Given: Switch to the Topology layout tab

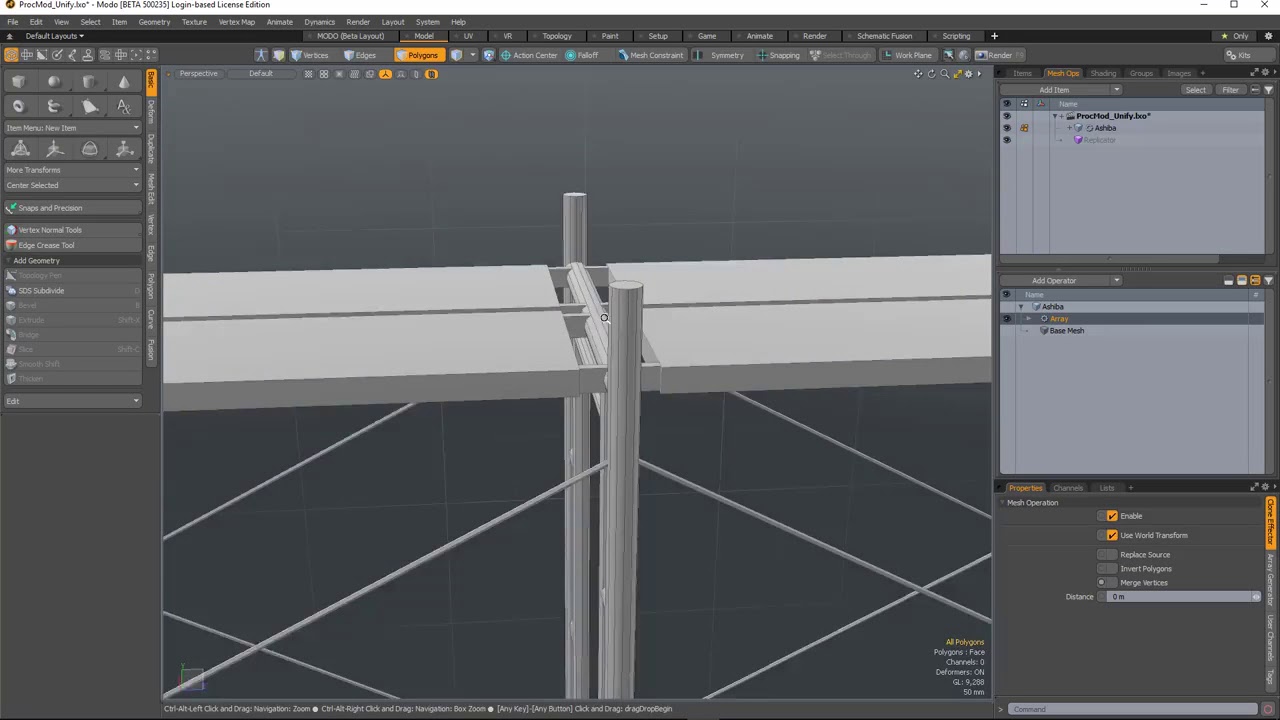Looking at the screenshot, I should (557, 36).
